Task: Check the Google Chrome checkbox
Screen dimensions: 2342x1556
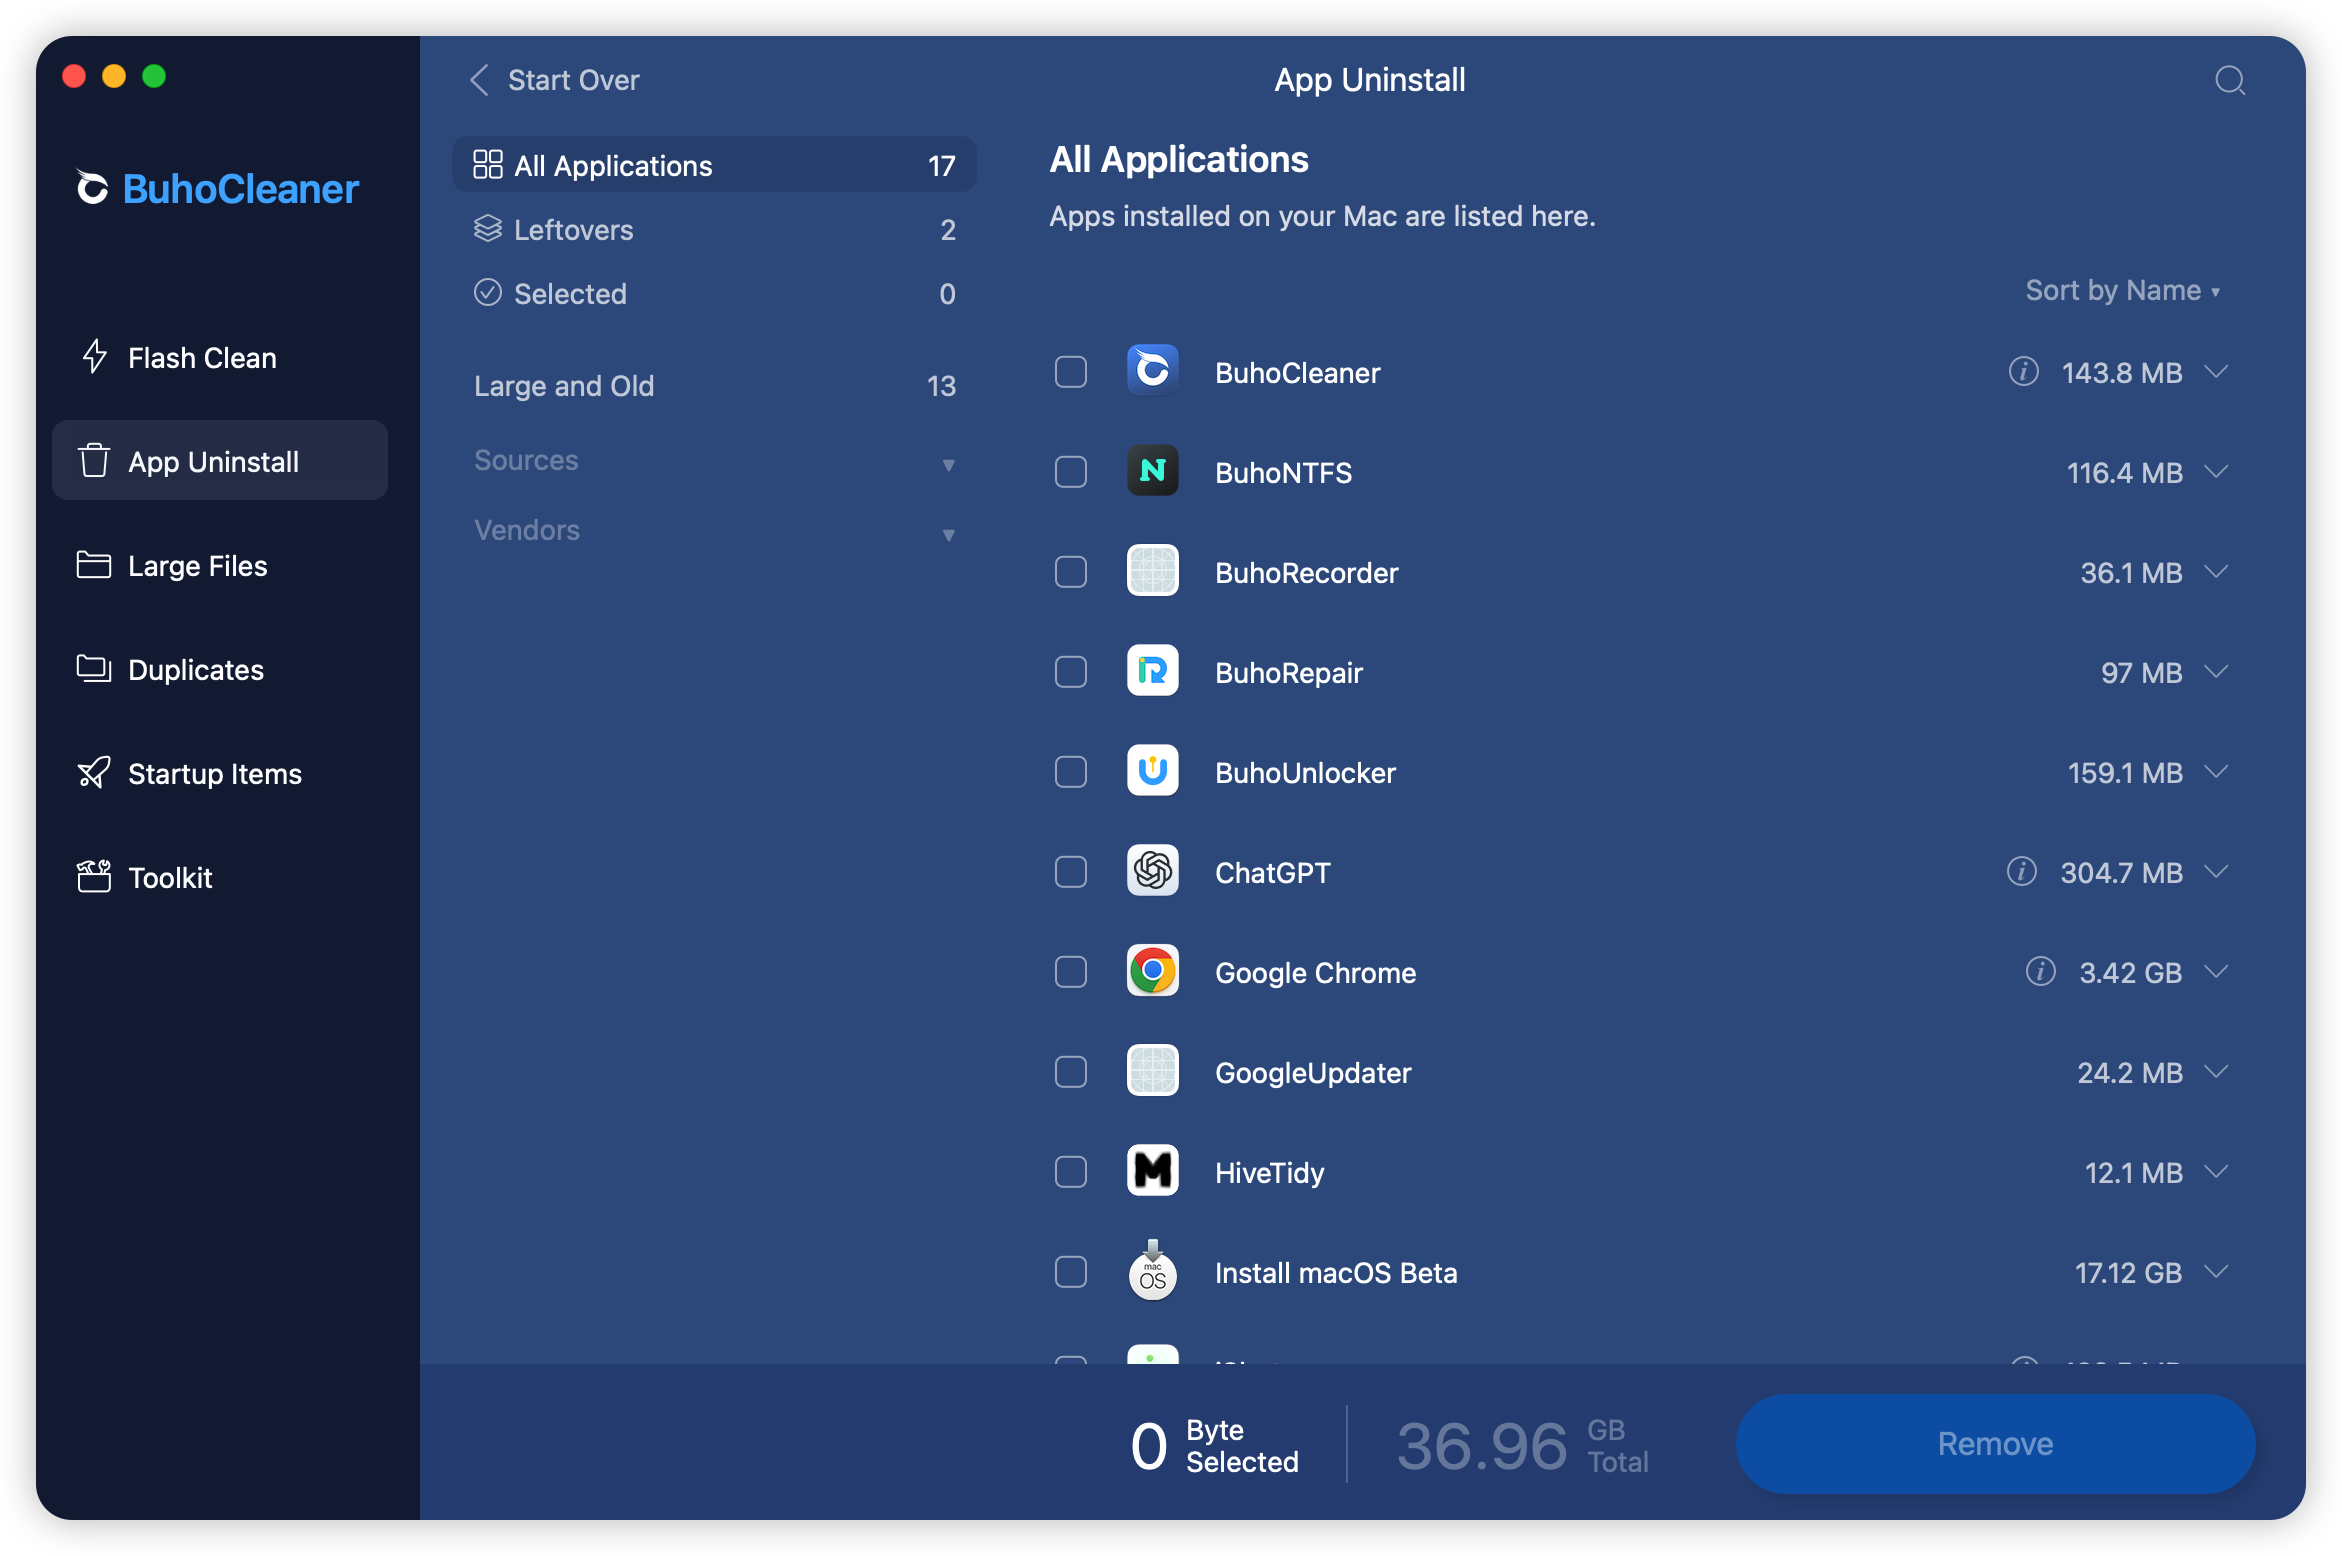Action: pyautogui.click(x=1071, y=972)
